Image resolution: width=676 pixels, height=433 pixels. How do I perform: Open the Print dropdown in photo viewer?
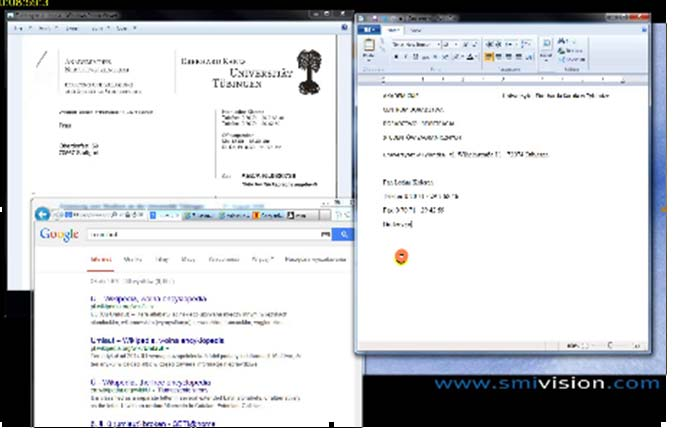click(46, 28)
